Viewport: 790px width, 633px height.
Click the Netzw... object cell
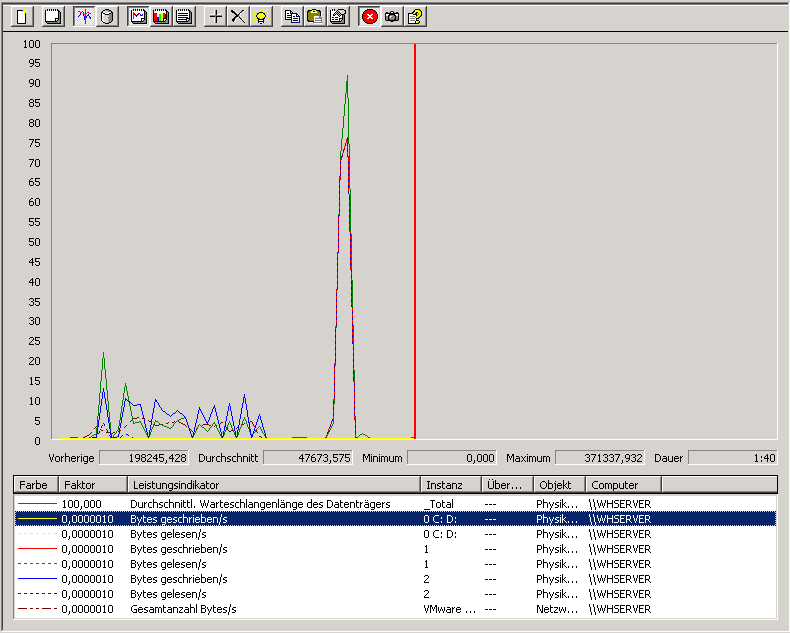coord(557,609)
